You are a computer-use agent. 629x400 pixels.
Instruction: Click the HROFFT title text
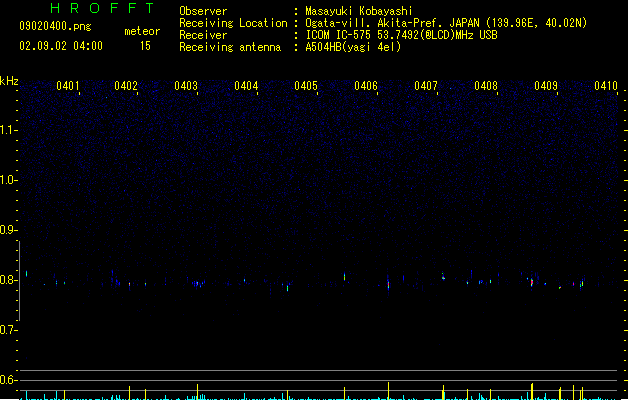tap(102, 8)
